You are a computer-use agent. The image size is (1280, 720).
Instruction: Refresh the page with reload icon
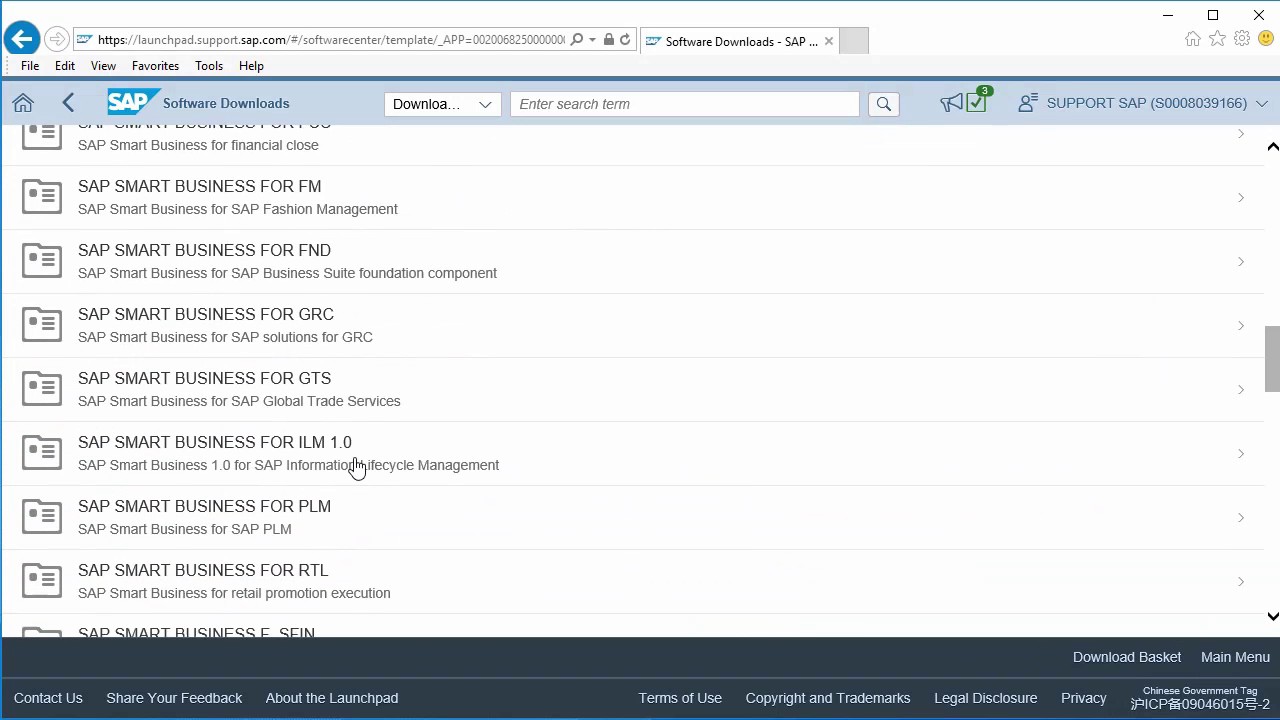pos(625,40)
